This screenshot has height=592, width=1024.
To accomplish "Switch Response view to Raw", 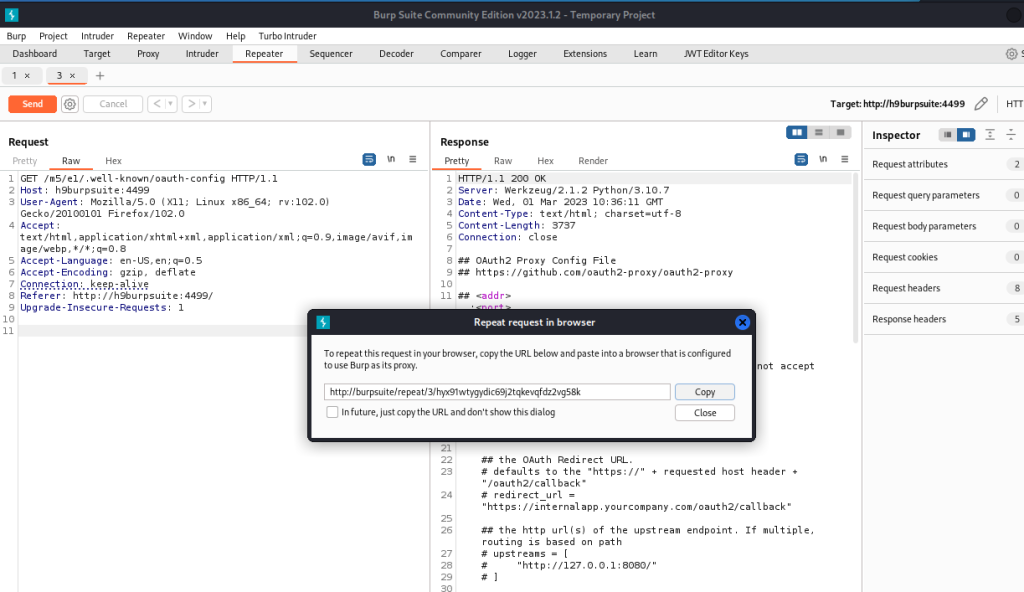I will tap(503, 161).
